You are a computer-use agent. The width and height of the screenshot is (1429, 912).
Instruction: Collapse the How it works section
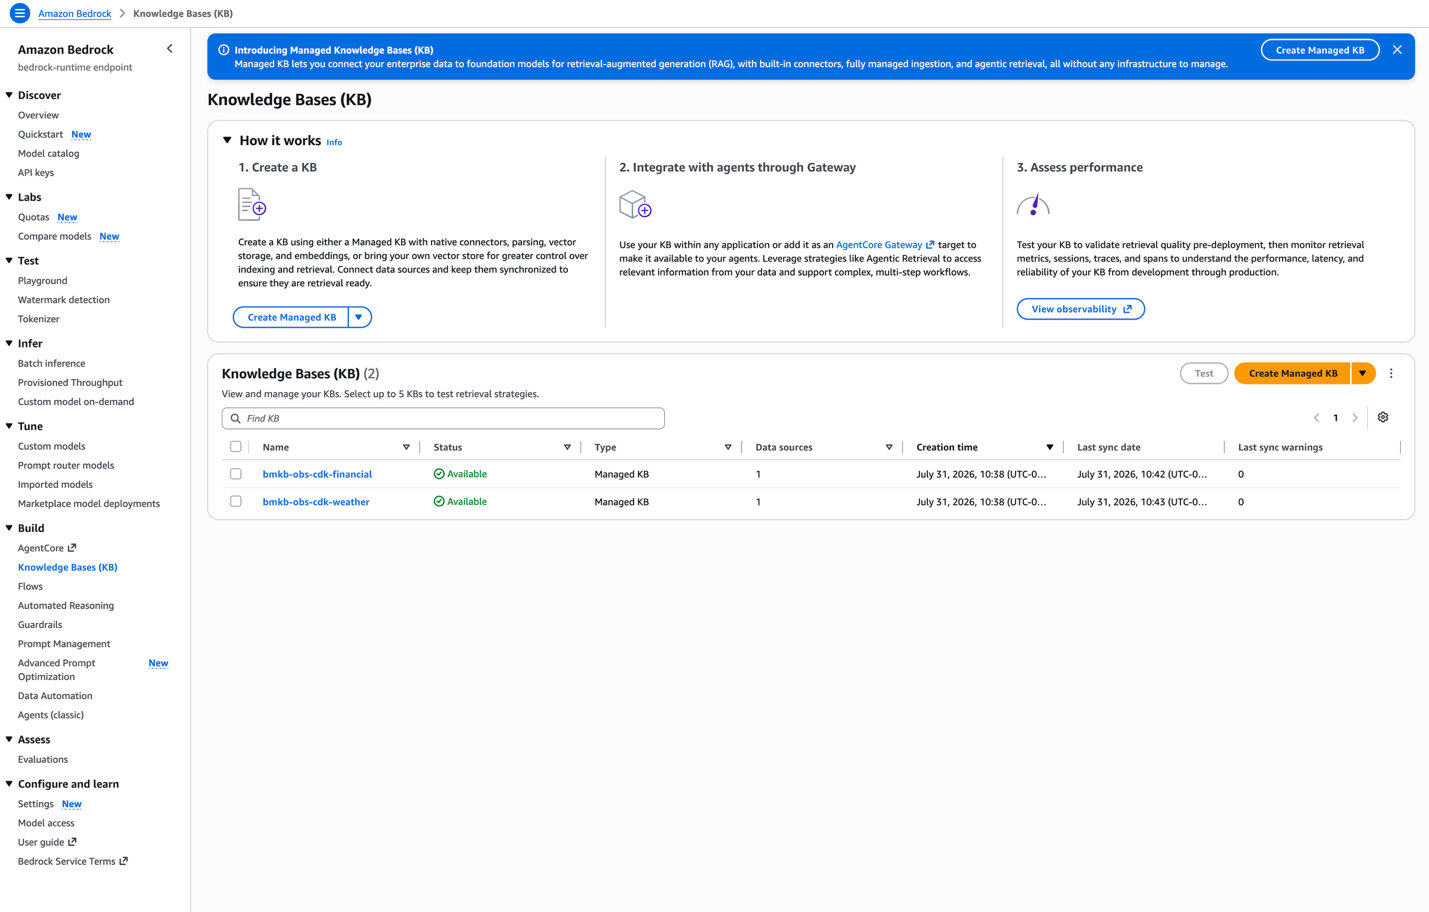point(228,141)
